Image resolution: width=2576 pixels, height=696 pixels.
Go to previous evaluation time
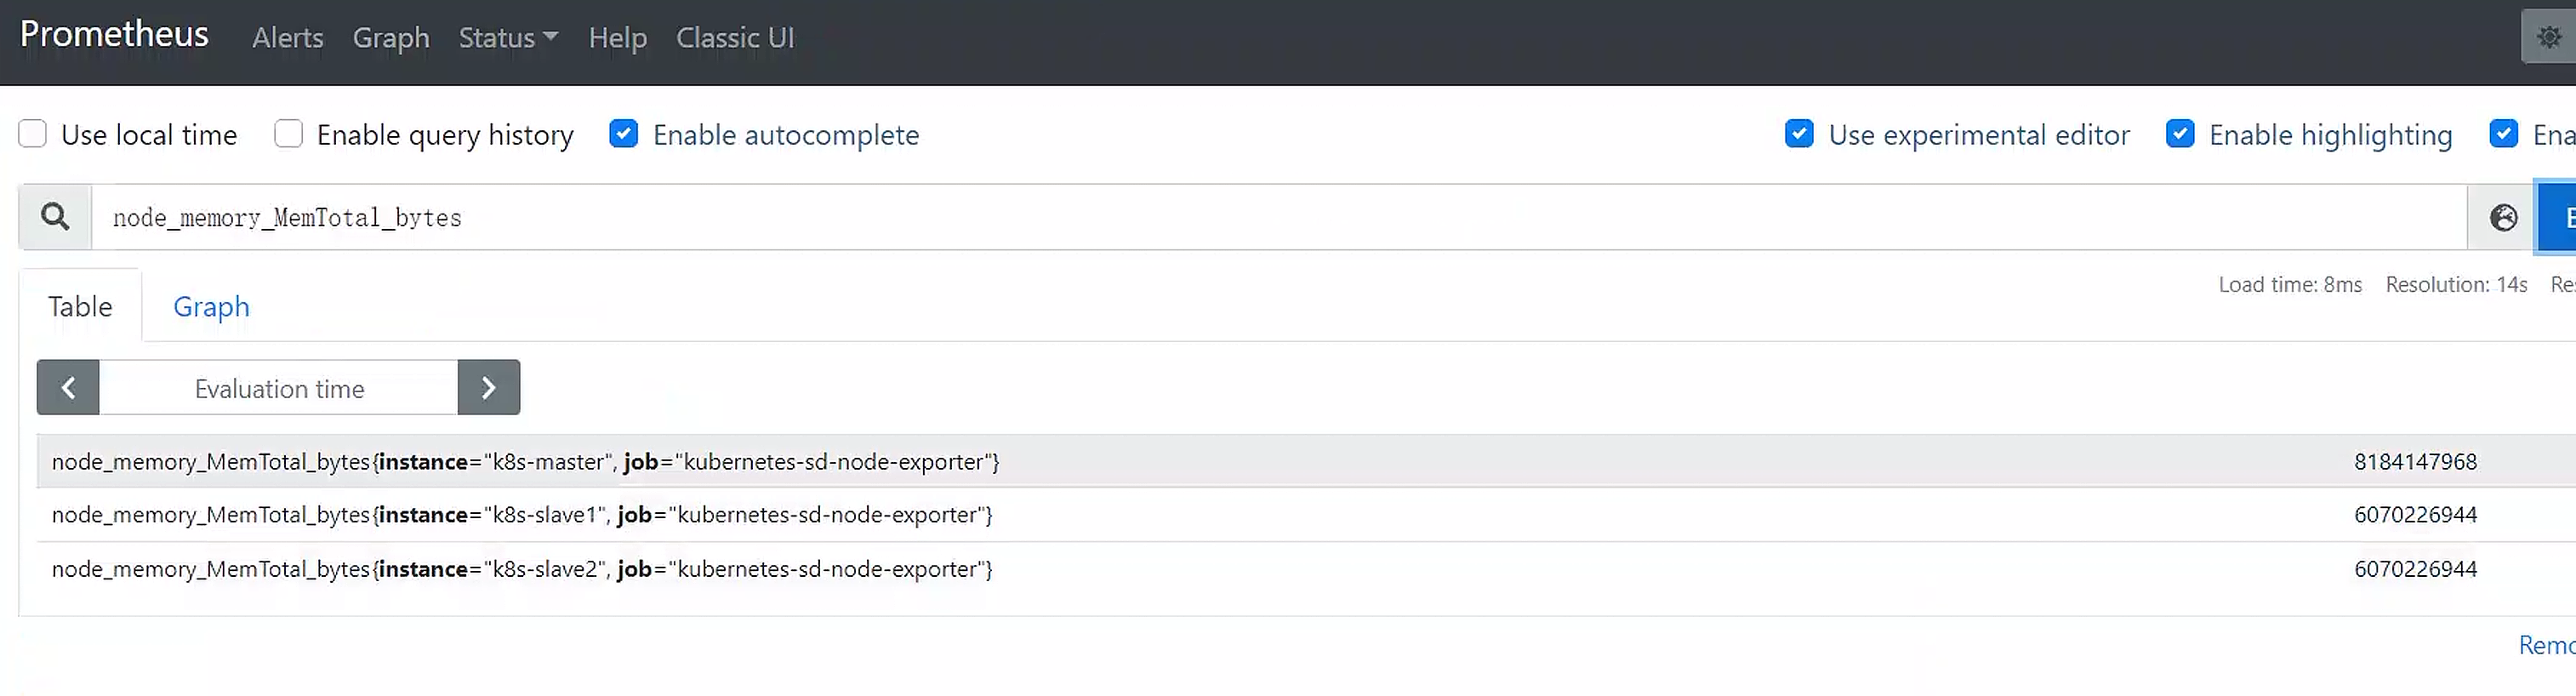[x=68, y=388]
